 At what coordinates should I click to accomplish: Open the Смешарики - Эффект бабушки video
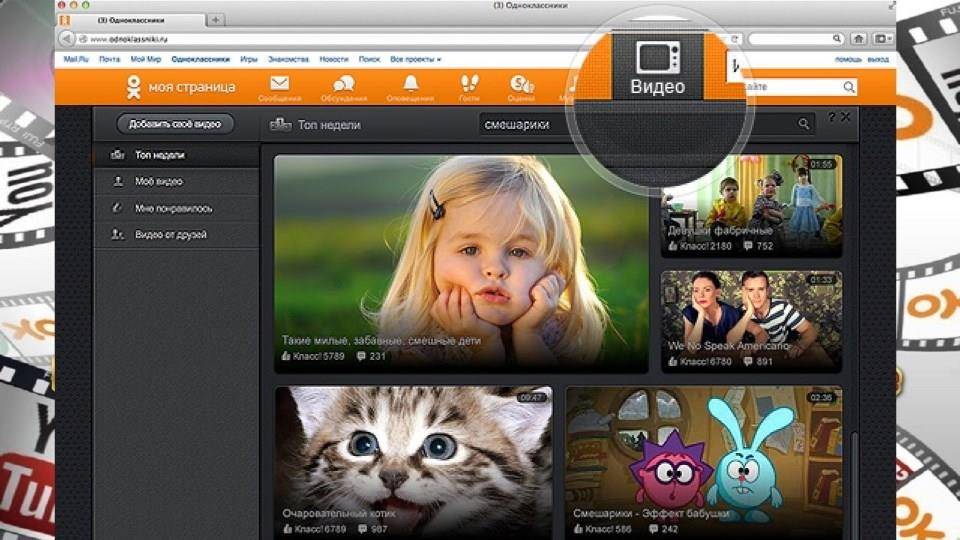point(704,460)
